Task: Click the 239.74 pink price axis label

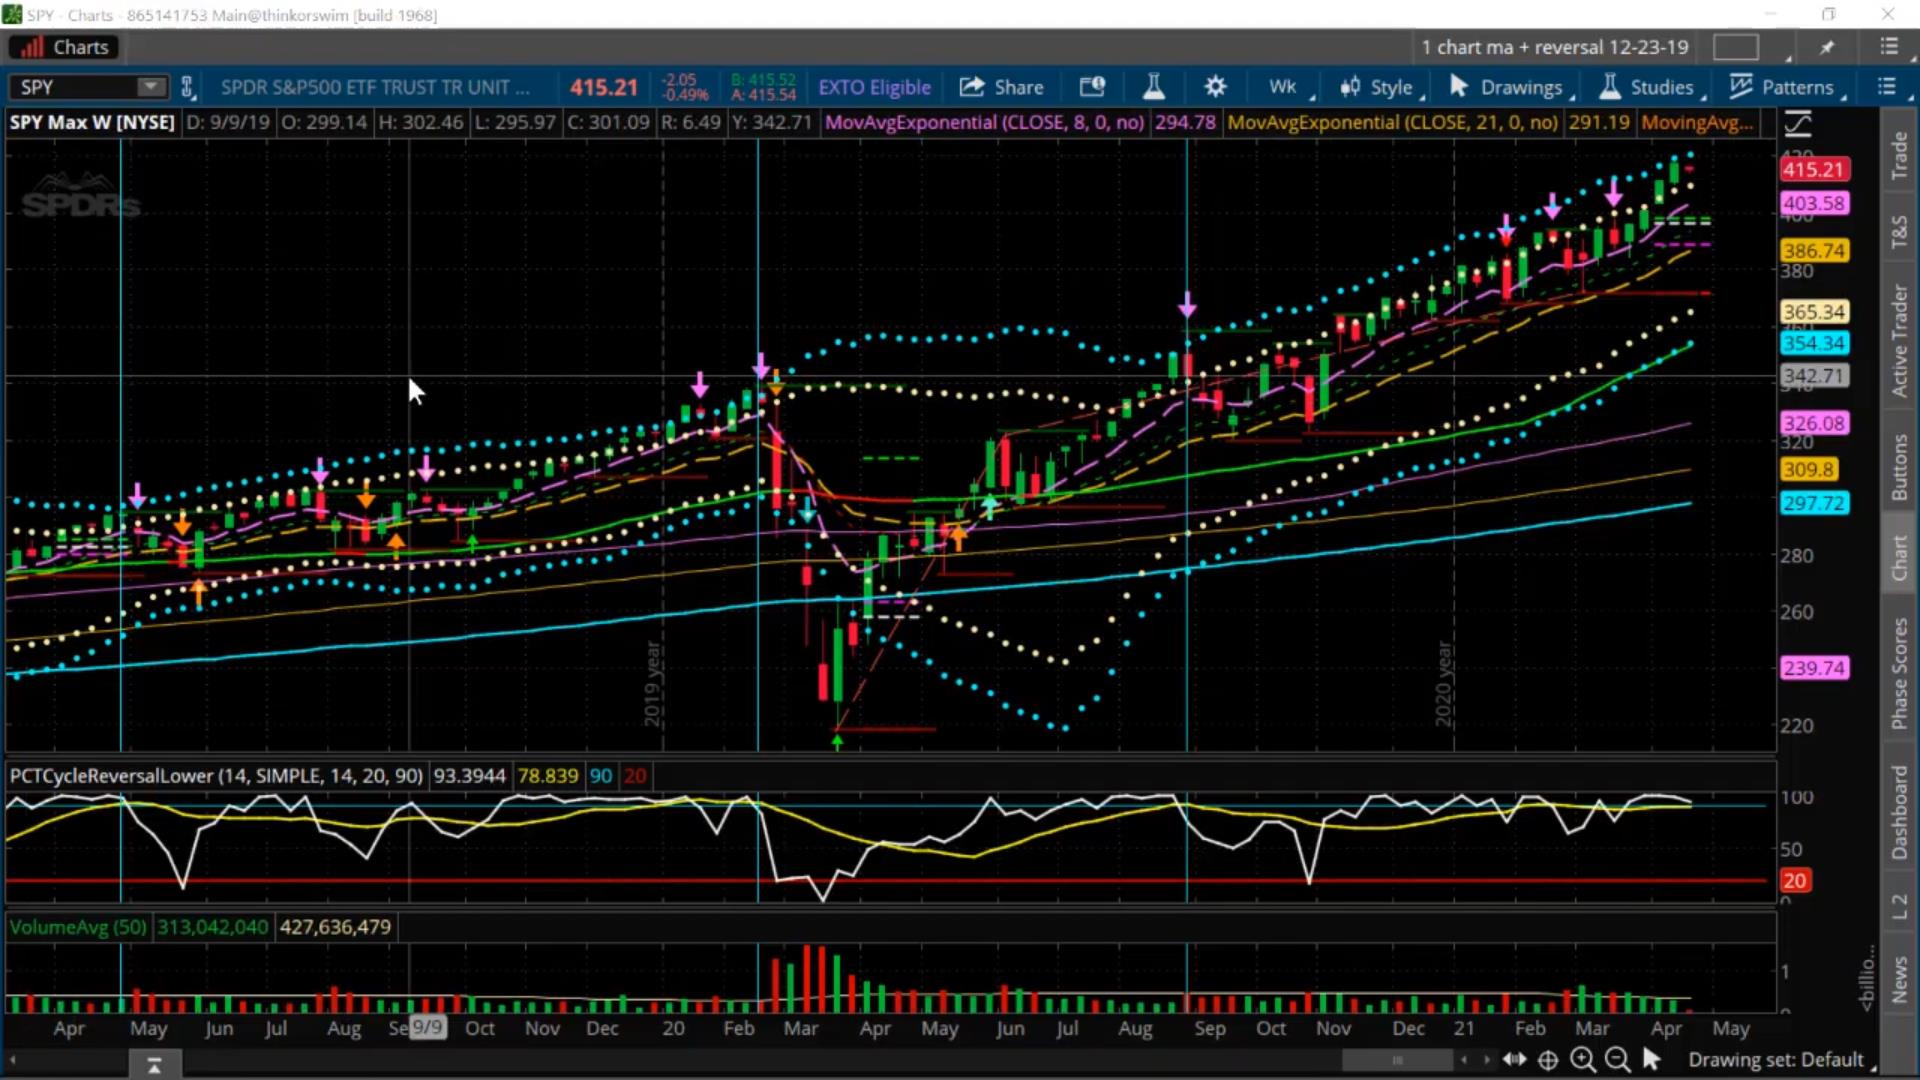Action: pos(1814,668)
